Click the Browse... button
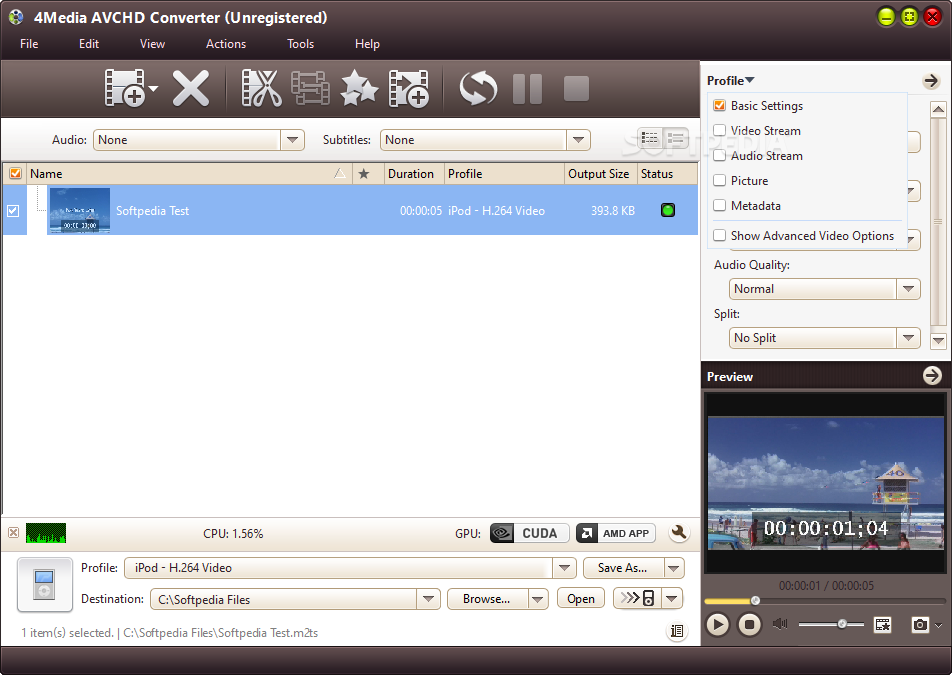The height and width of the screenshot is (675, 952). pos(488,599)
